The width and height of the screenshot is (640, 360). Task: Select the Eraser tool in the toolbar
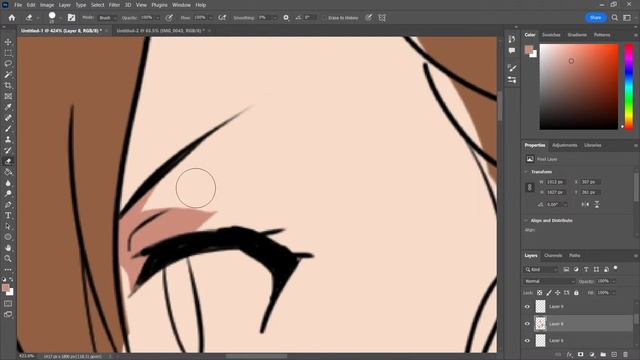(8, 161)
